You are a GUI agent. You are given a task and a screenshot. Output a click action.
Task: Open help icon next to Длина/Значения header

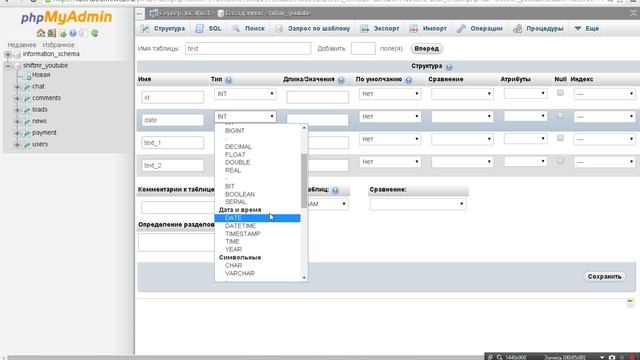(x=341, y=80)
